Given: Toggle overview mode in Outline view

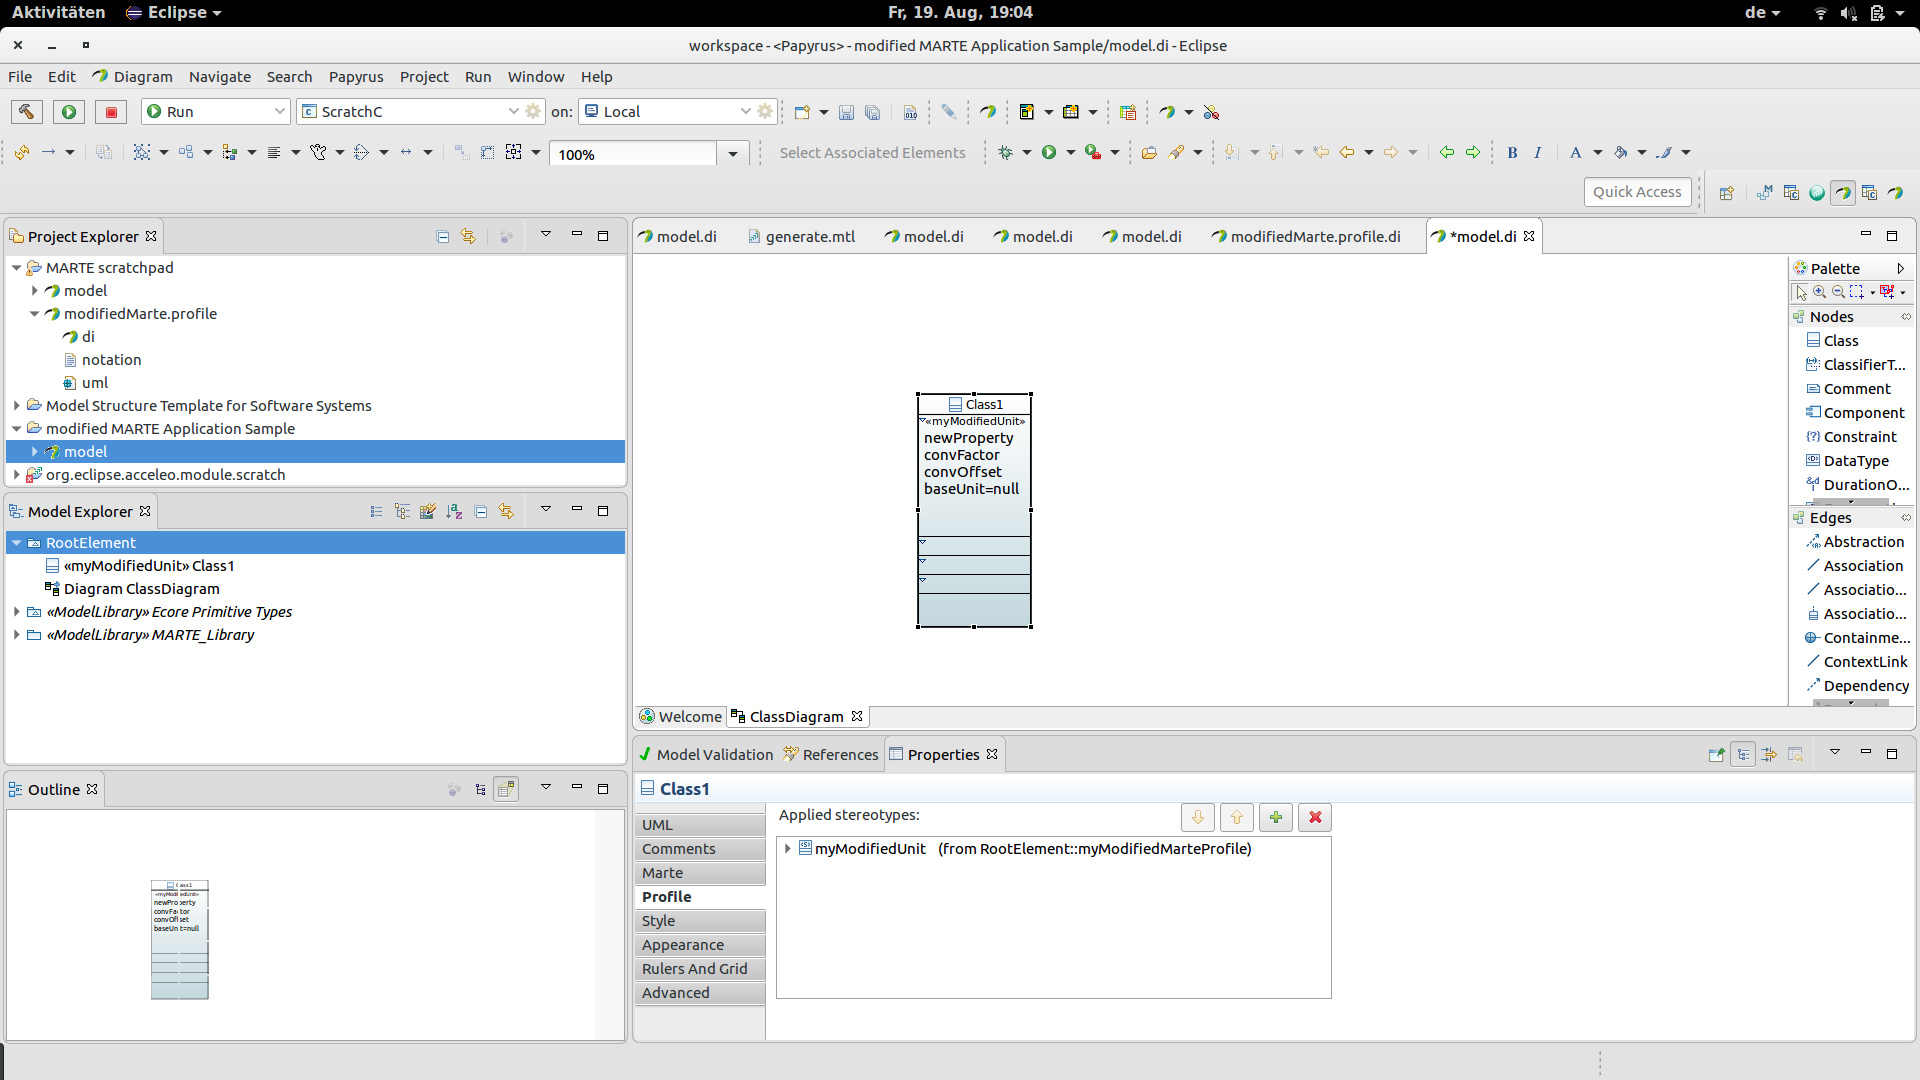Looking at the screenshot, I should coord(507,790).
